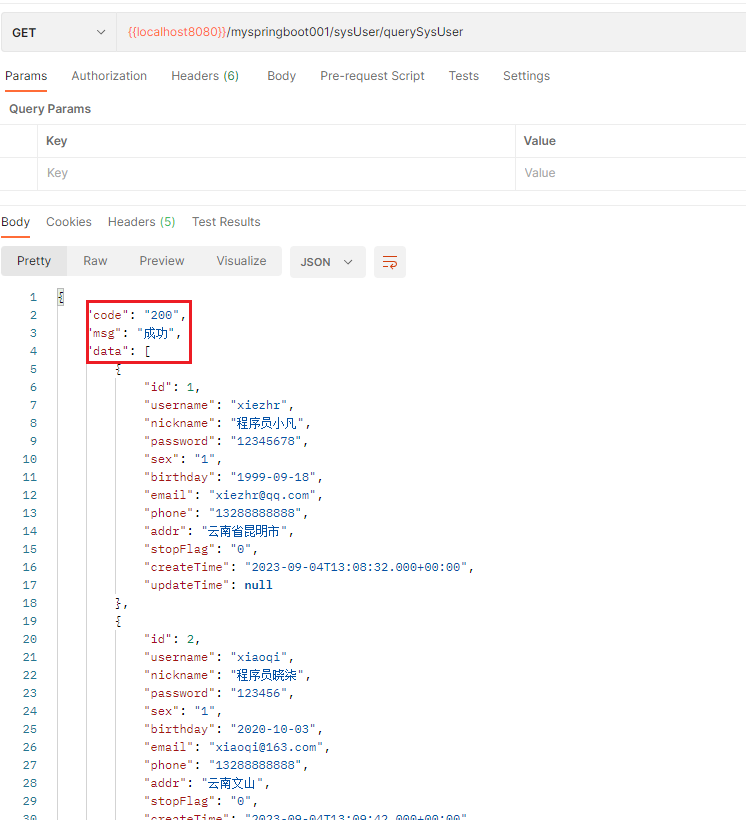Expand the JSON format dropdown

[327, 262]
